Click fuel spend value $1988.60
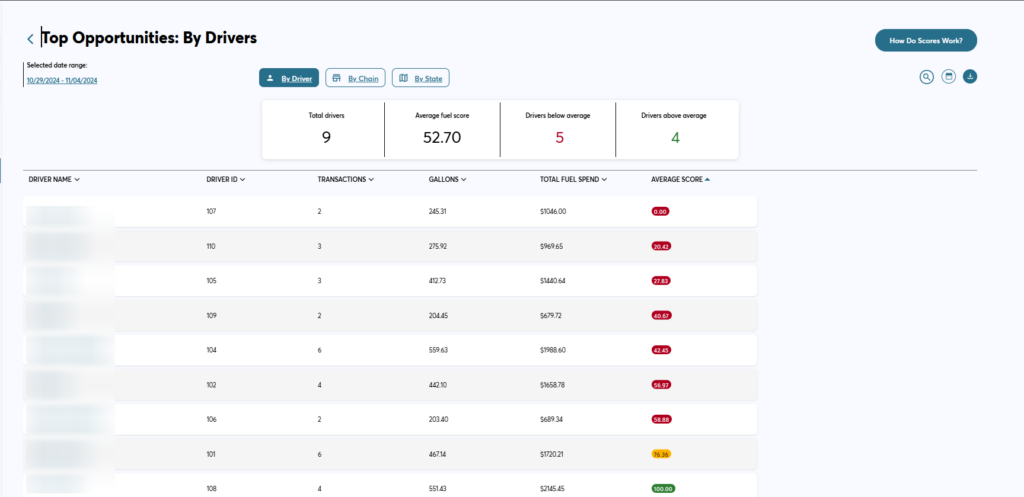The height and width of the screenshot is (497, 1024). [553, 350]
